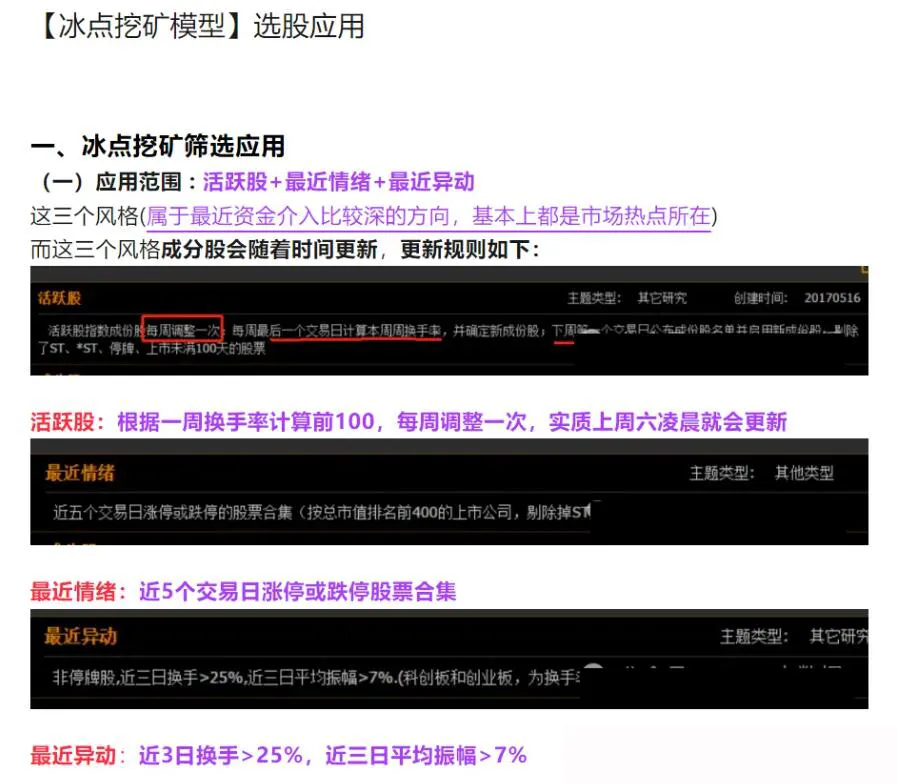Click the bold text 更新规则如下

point(468,250)
